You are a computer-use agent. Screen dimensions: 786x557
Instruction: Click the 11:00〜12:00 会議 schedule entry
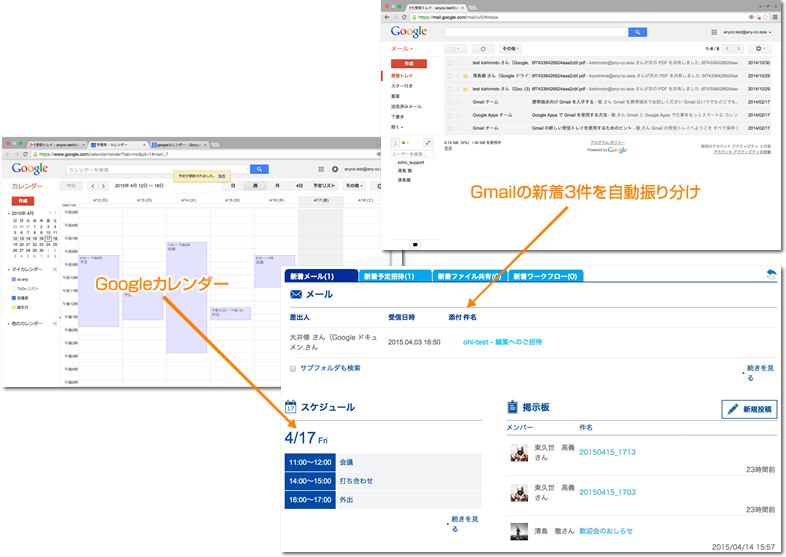click(383, 462)
